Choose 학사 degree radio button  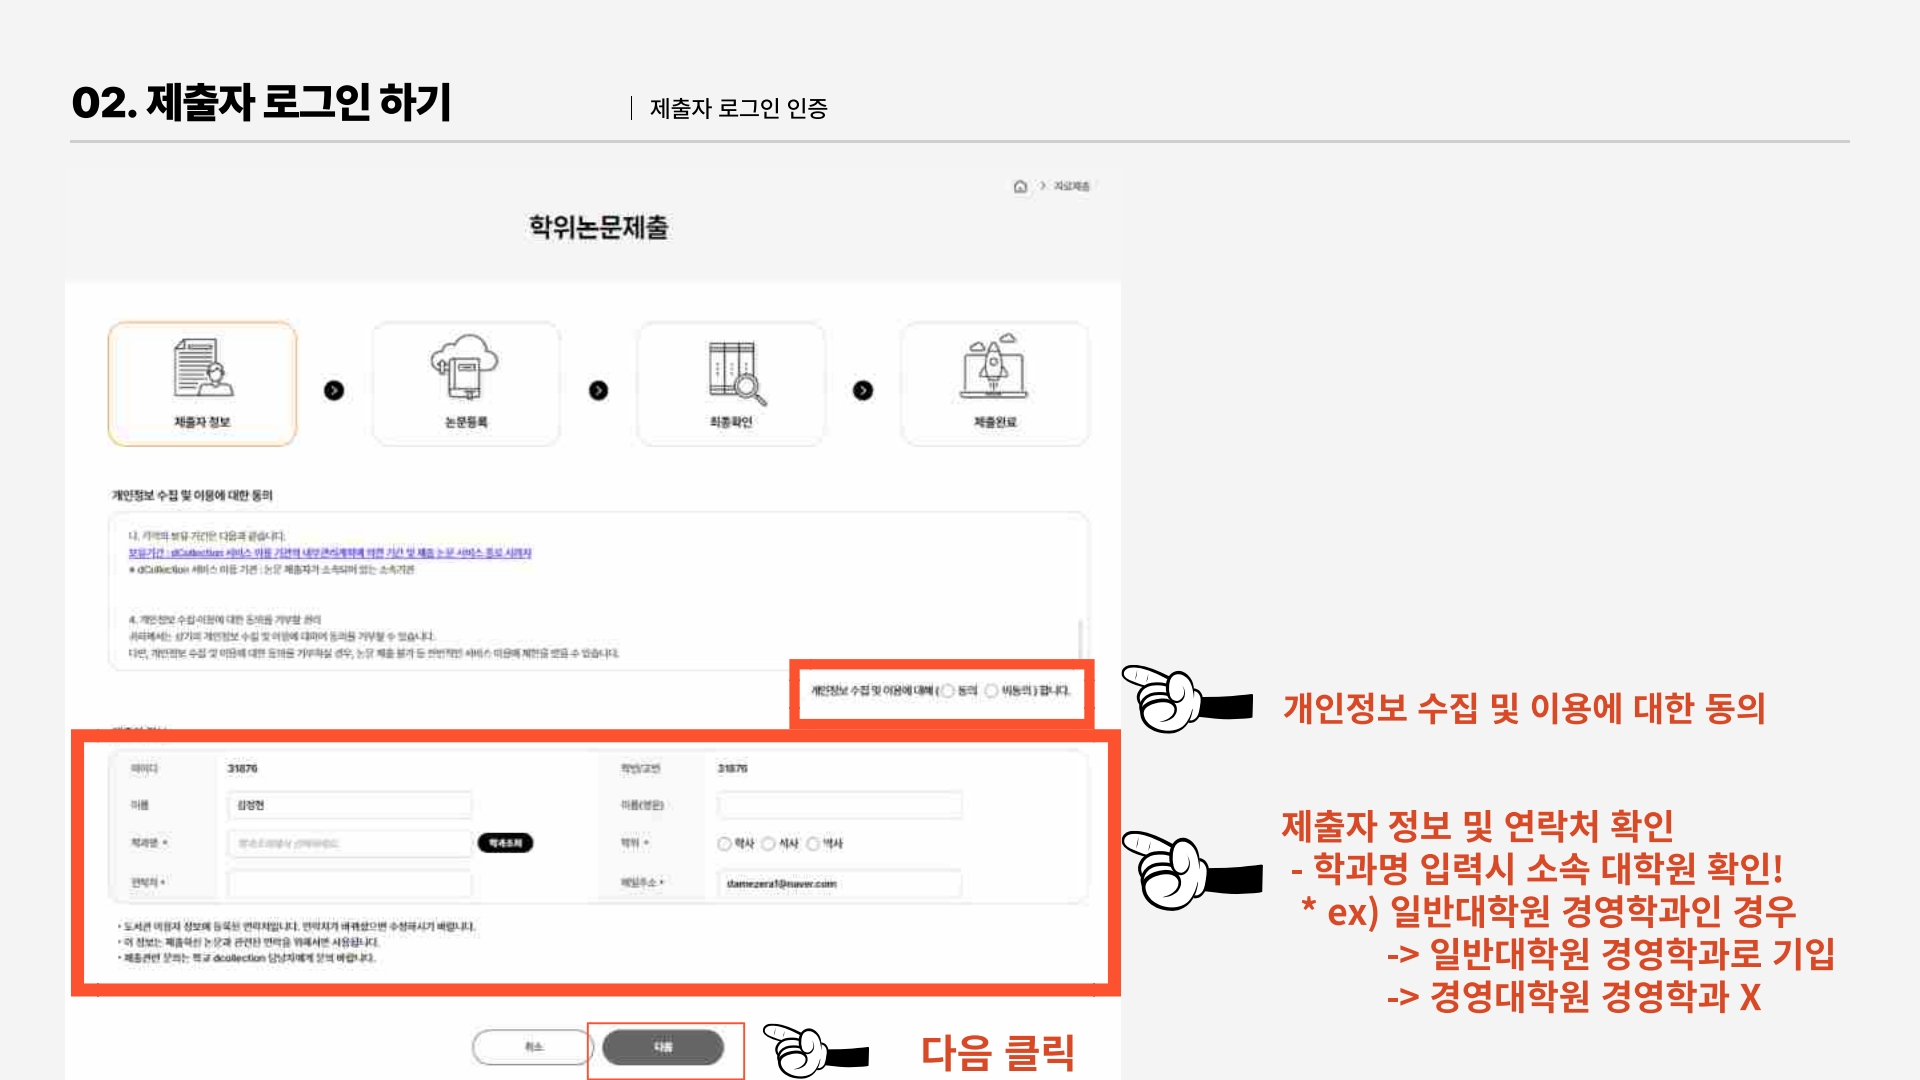pos(724,844)
